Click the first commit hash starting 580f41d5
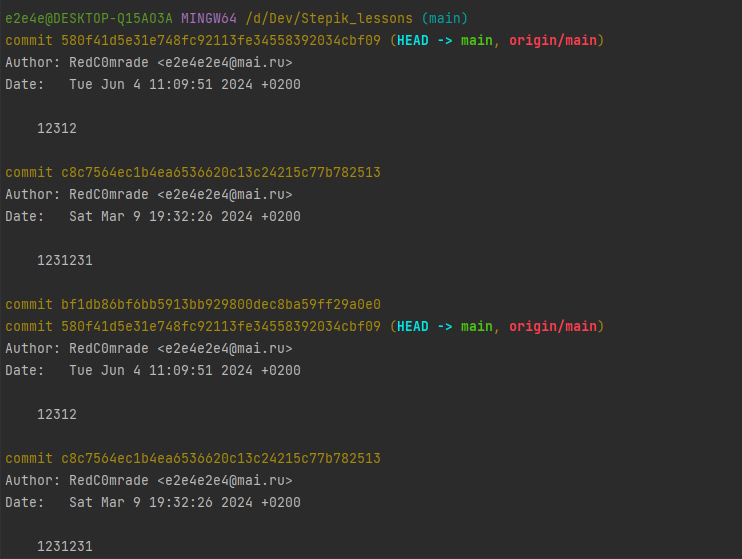The width and height of the screenshot is (742, 559). pos(220,40)
